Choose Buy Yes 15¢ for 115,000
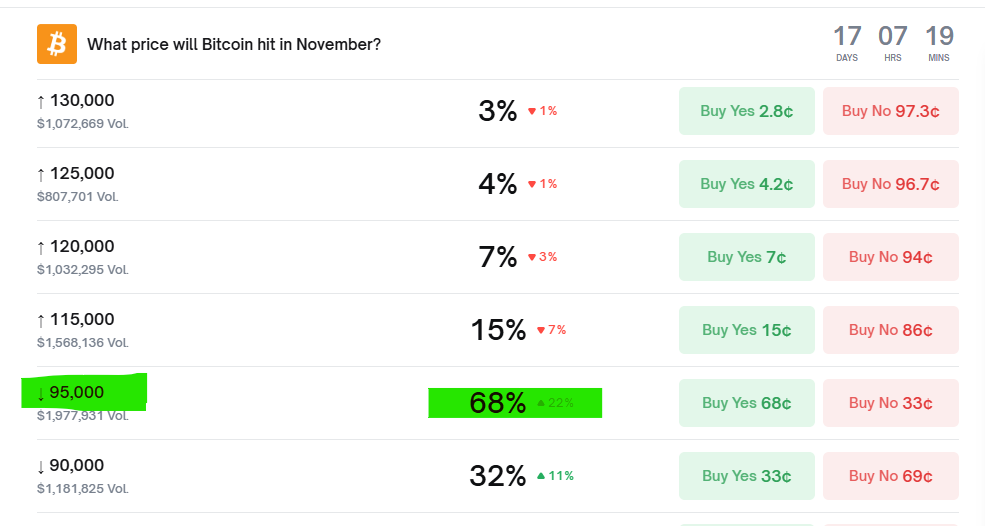The height and width of the screenshot is (526, 985). [x=747, y=330]
